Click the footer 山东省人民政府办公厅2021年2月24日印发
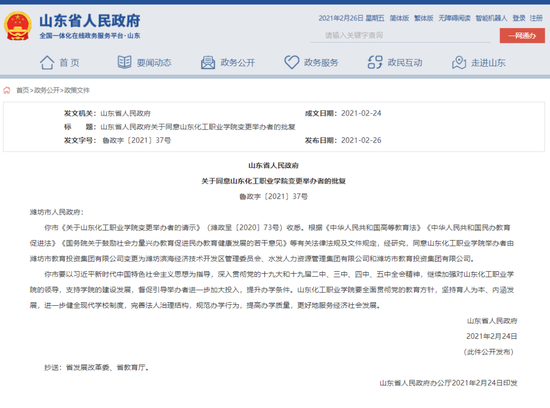 [448, 383]
